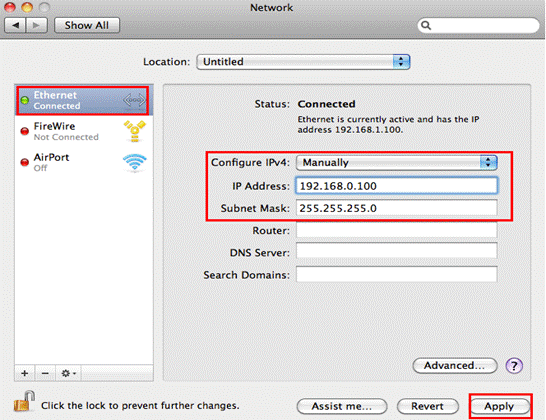
Task: Open the Configure IPv4 dropdown
Action: click(x=397, y=163)
